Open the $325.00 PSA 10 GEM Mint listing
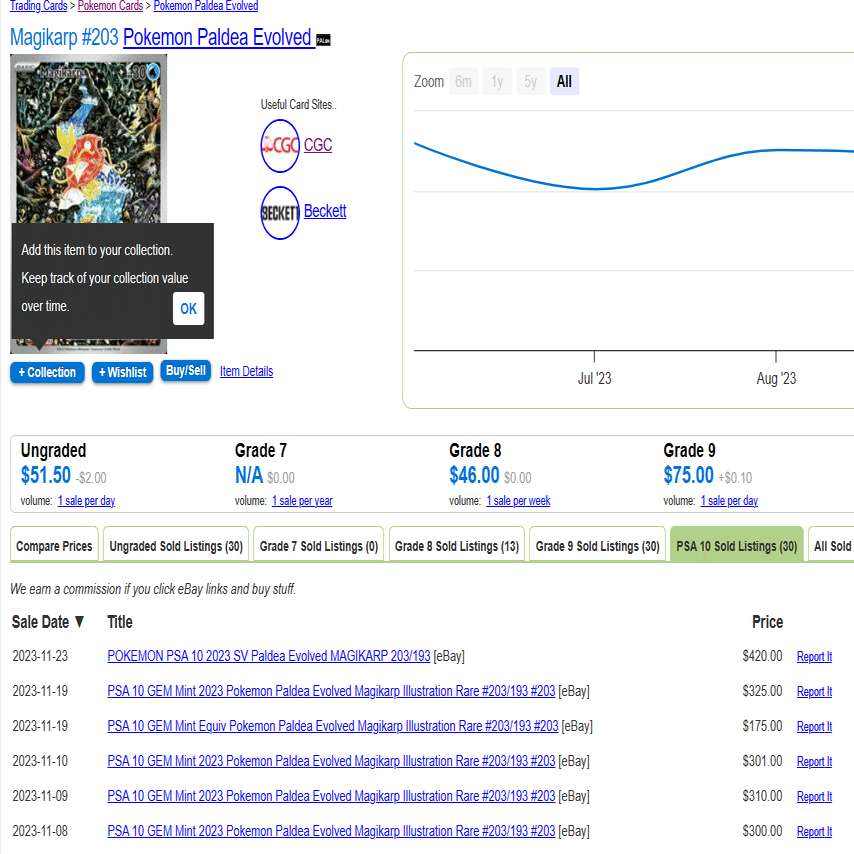 point(331,691)
